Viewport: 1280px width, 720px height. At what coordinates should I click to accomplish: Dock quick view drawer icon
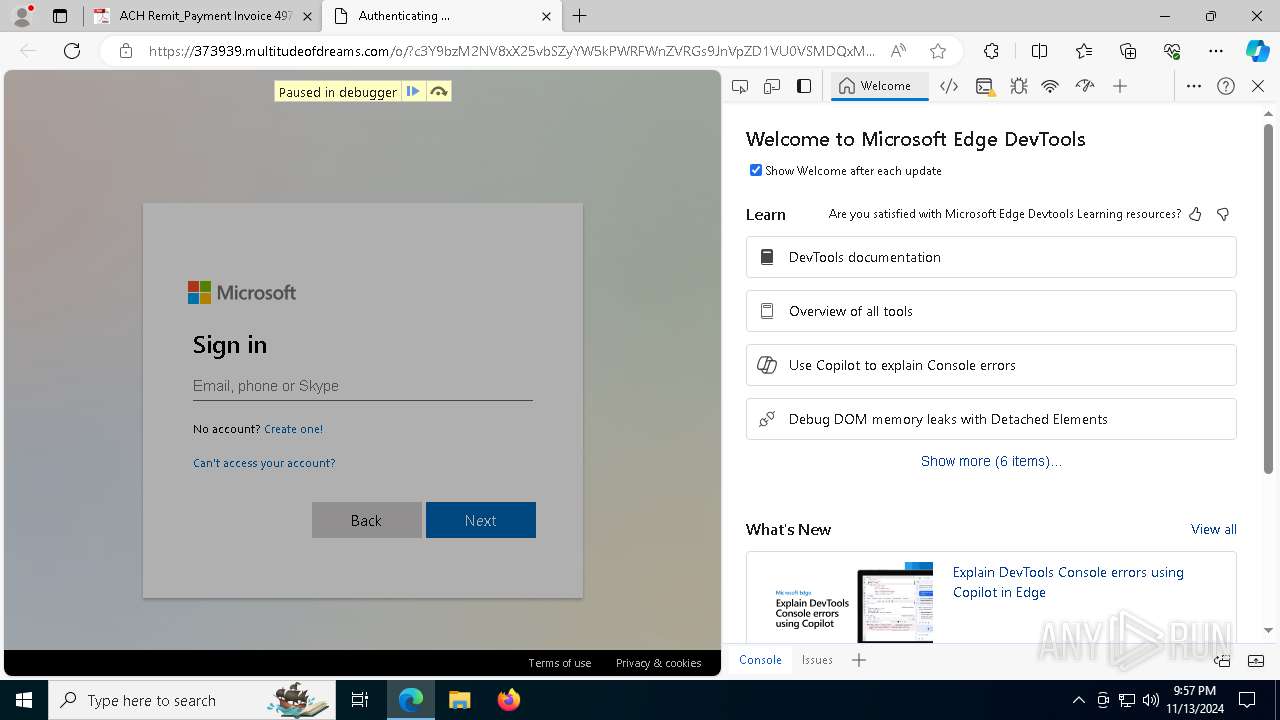coord(1222,660)
